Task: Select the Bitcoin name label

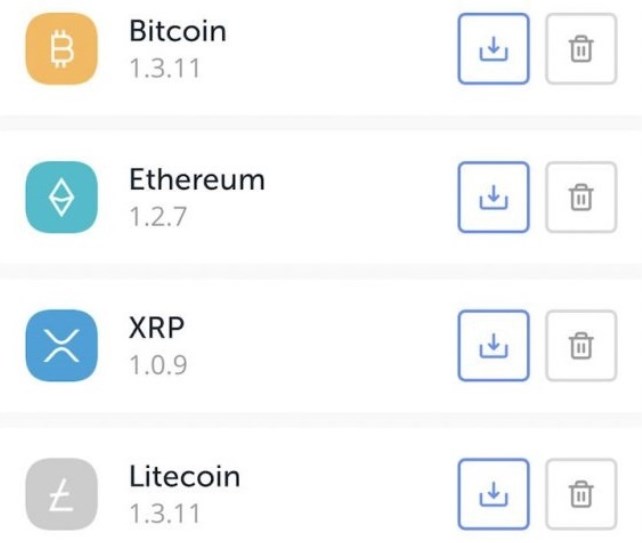Action: [178, 31]
